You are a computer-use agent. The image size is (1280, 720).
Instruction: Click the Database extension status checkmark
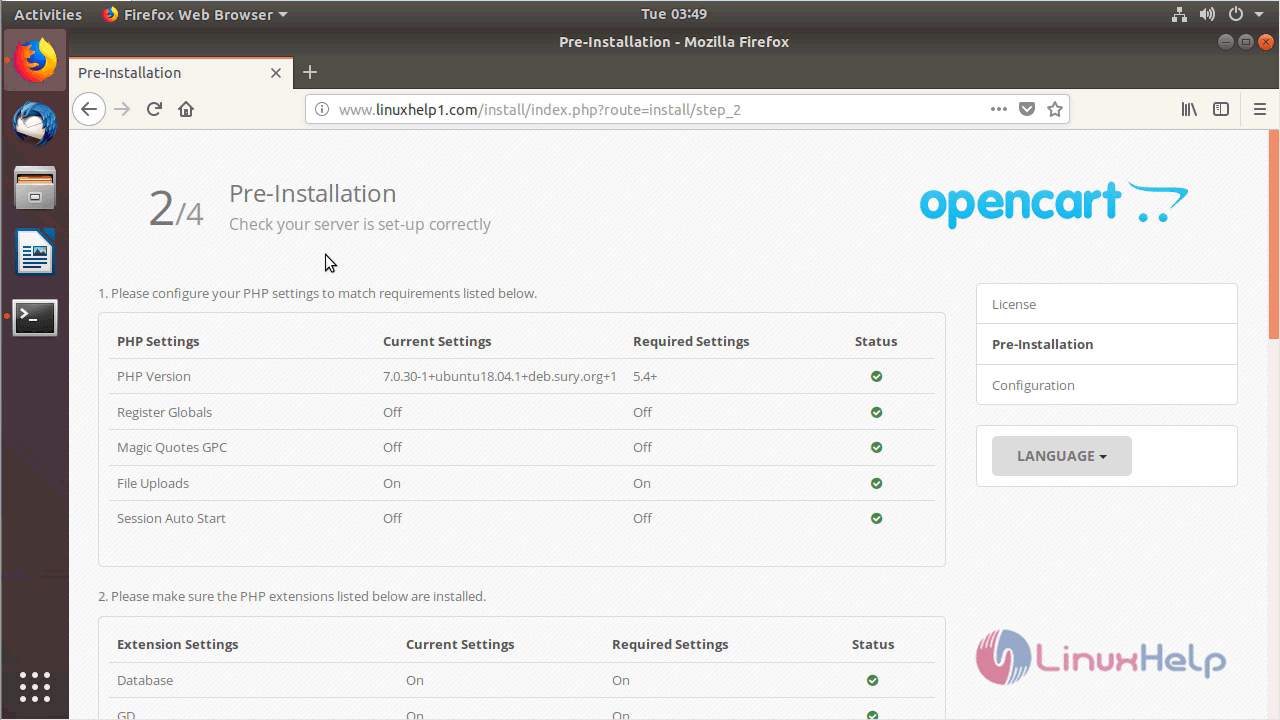click(872, 680)
